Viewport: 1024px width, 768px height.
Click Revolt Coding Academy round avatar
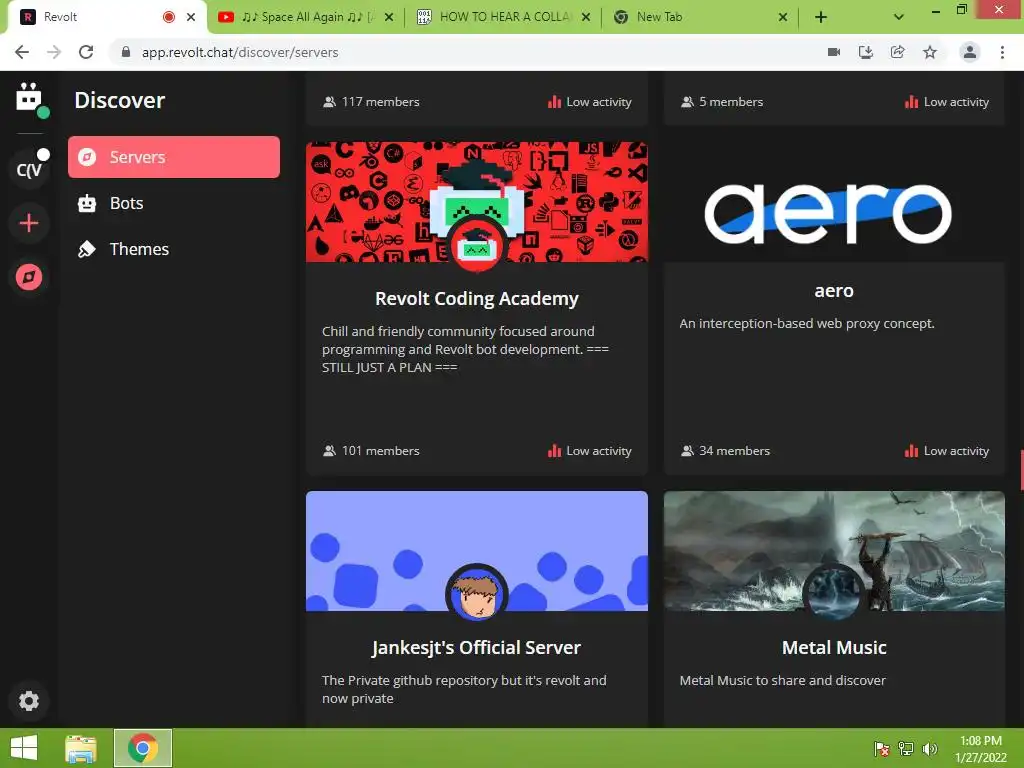coord(477,247)
